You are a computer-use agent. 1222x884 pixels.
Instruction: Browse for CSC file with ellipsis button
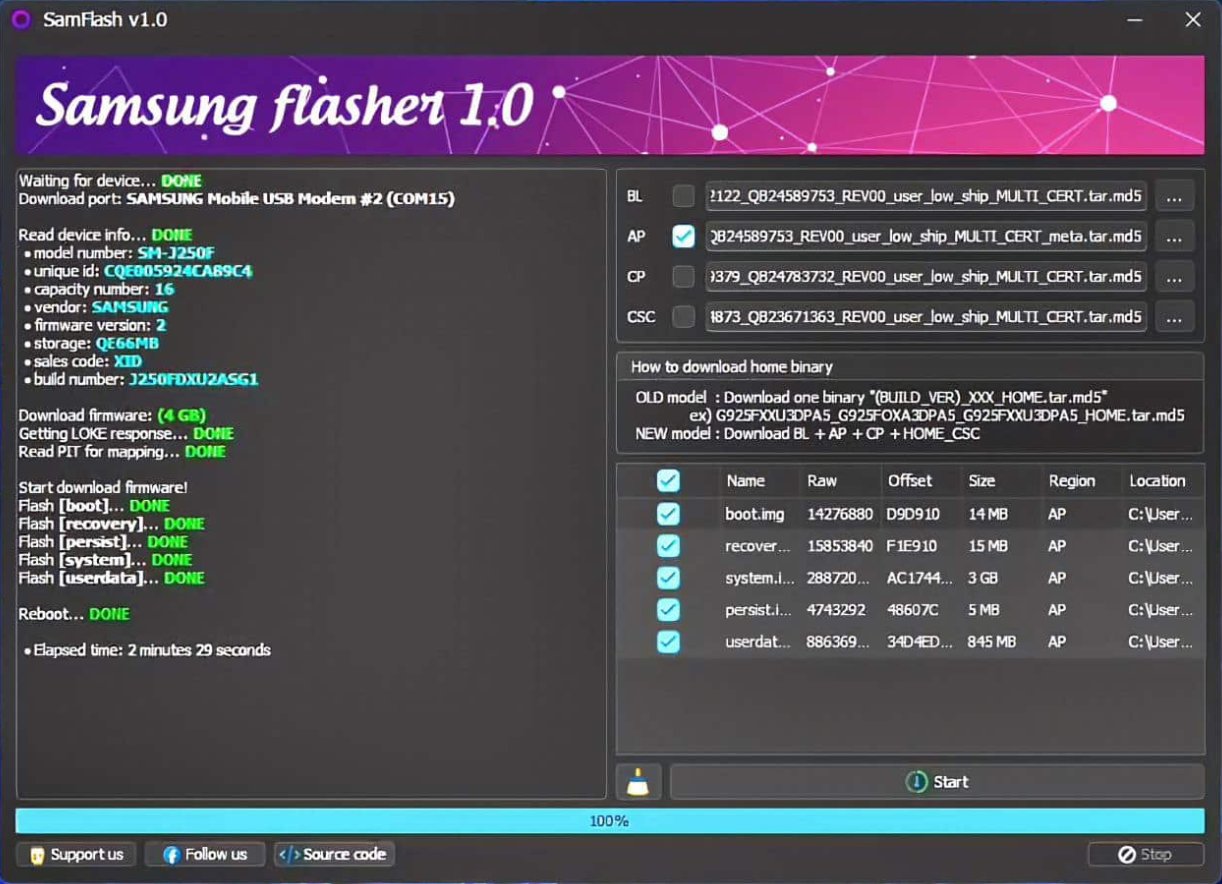coord(1174,317)
